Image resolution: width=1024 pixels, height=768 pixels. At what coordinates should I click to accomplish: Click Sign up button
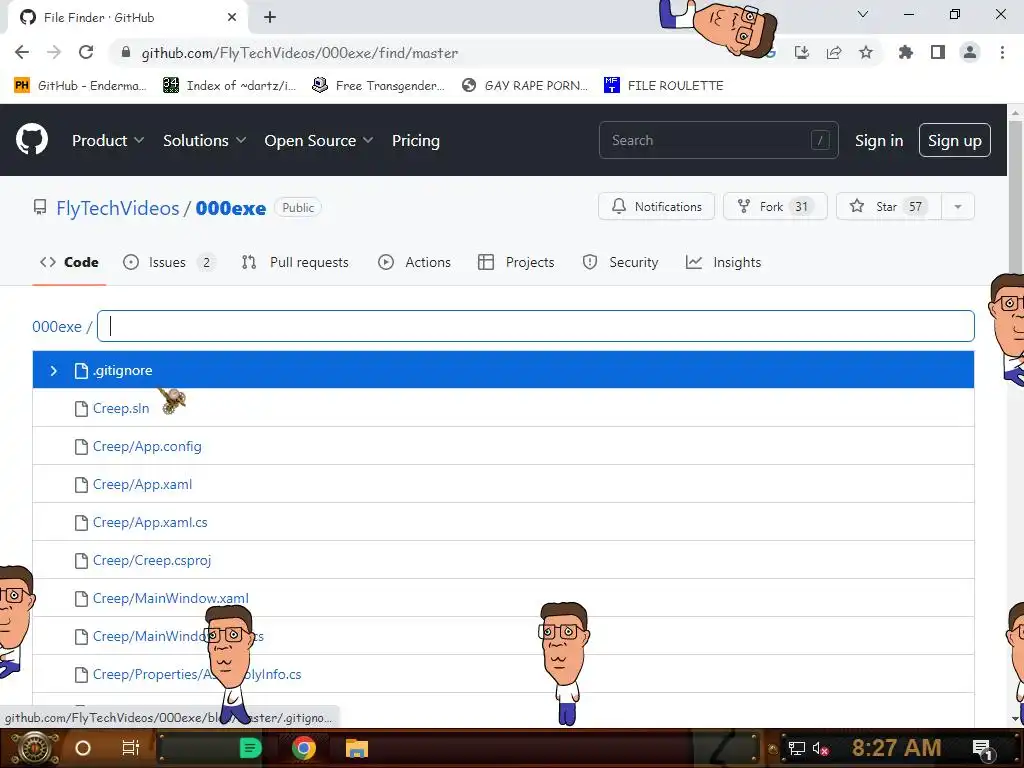click(955, 140)
